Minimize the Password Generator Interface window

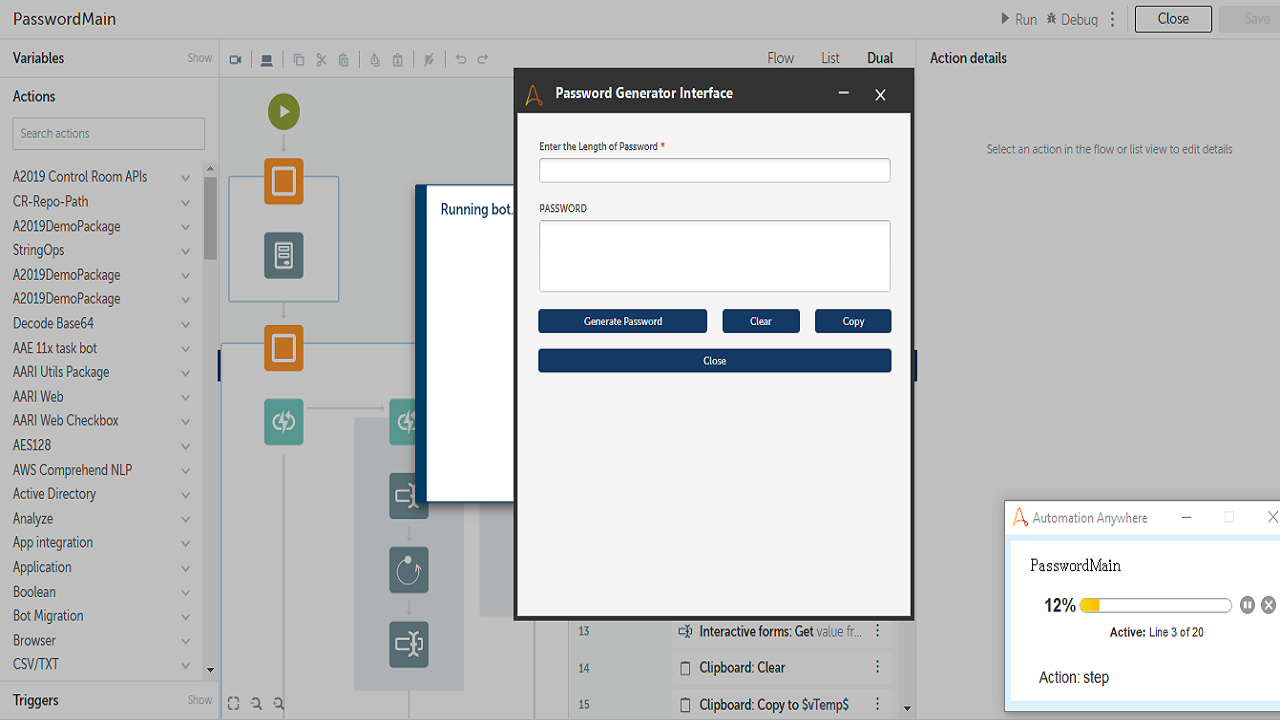tap(844, 93)
